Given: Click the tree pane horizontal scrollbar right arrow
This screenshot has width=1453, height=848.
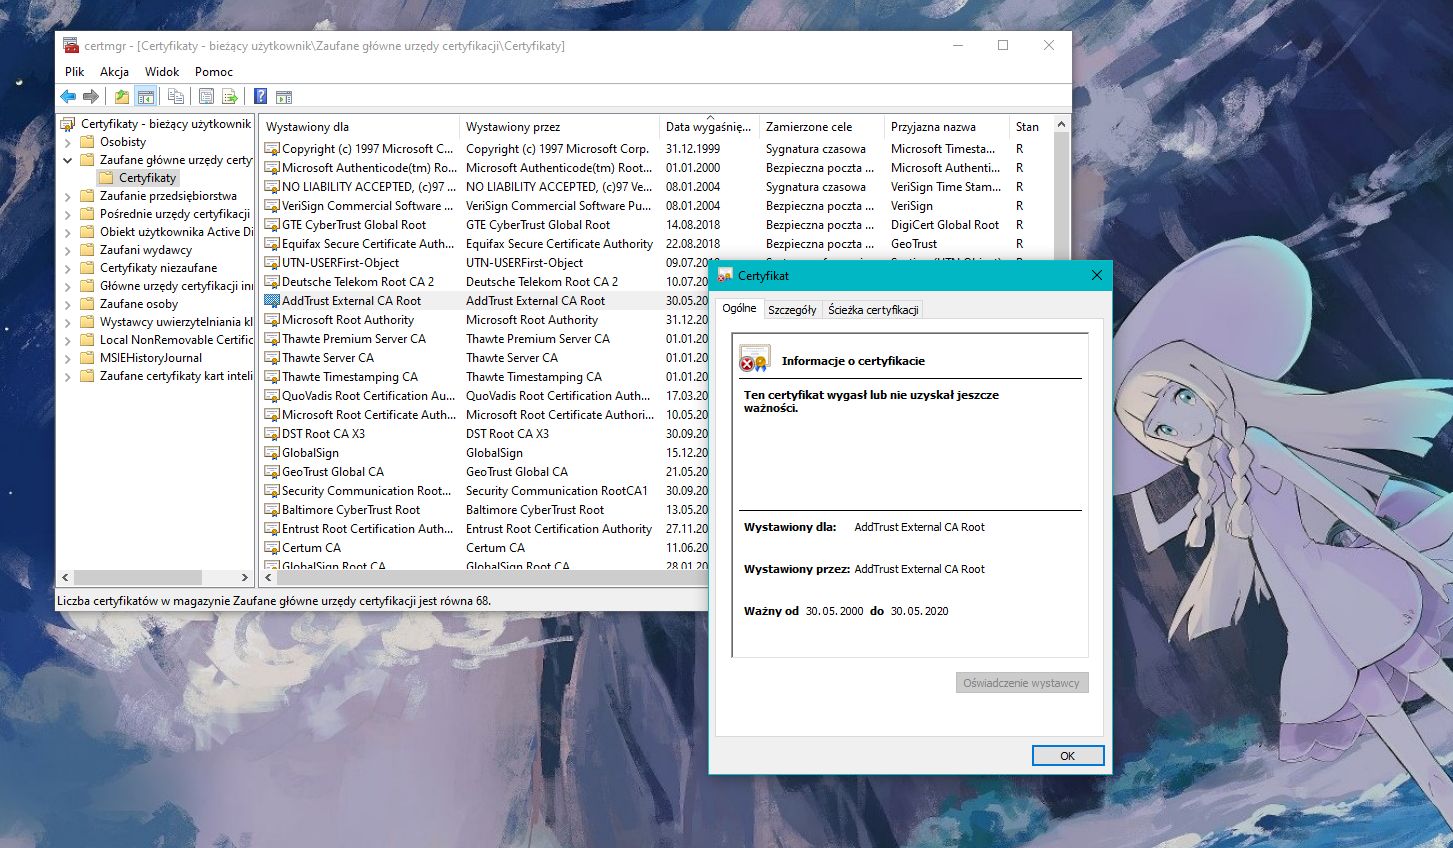Looking at the screenshot, I should coord(244,578).
